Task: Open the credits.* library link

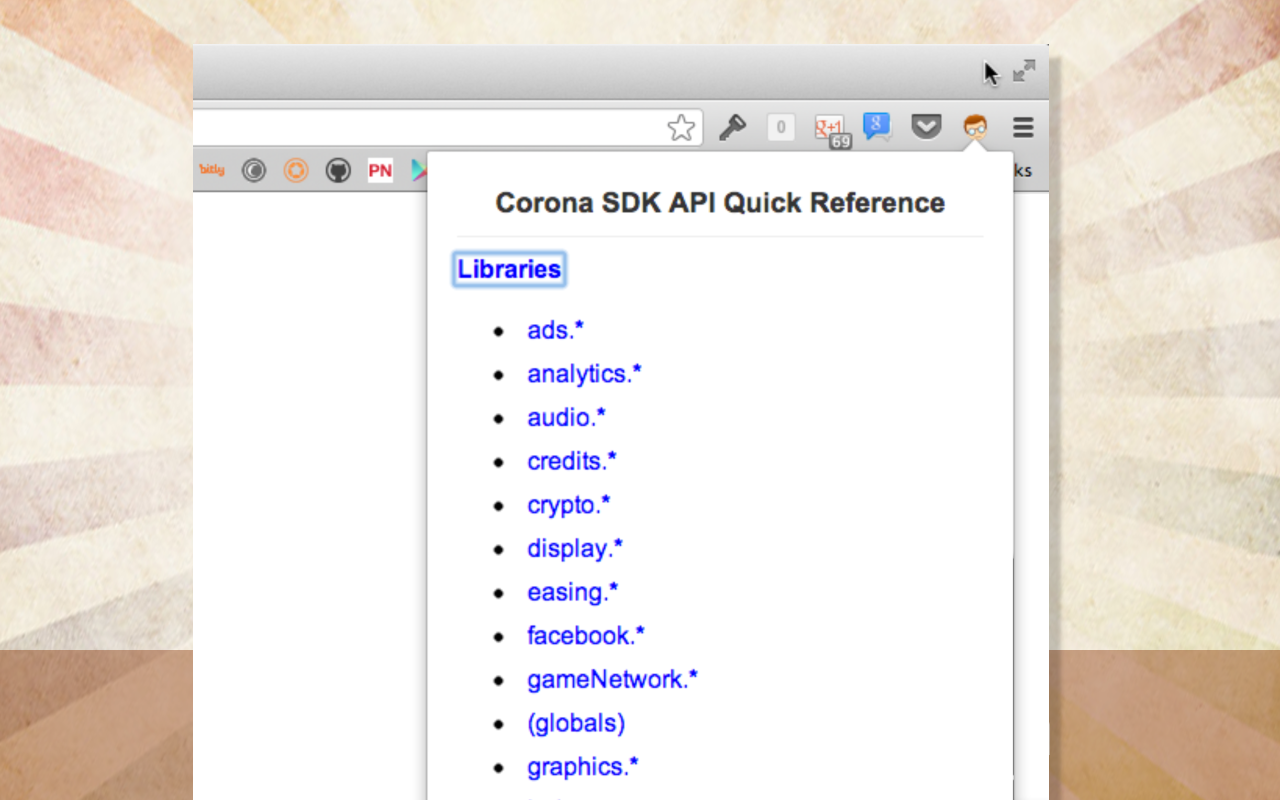Action: click(x=572, y=461)
